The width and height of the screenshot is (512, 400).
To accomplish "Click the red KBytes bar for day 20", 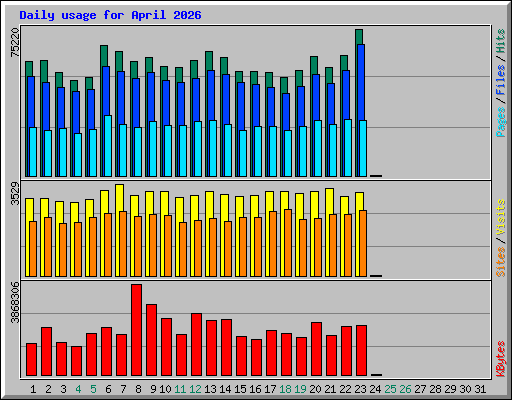I will click(x=316, y=349).
